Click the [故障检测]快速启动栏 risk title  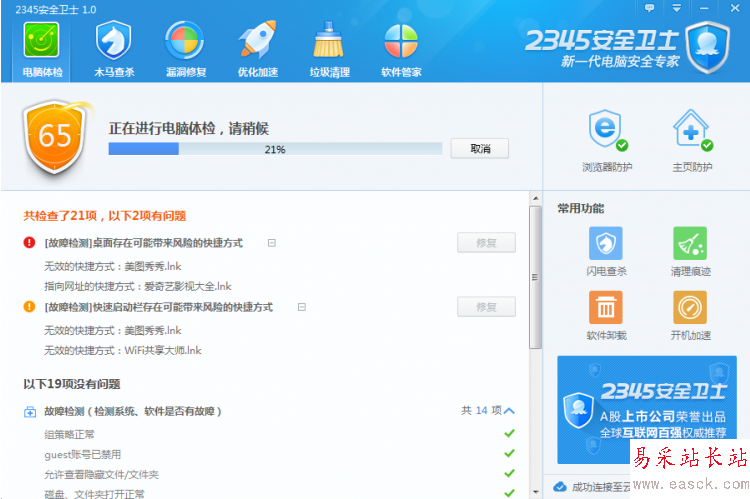tap(158, 307)
